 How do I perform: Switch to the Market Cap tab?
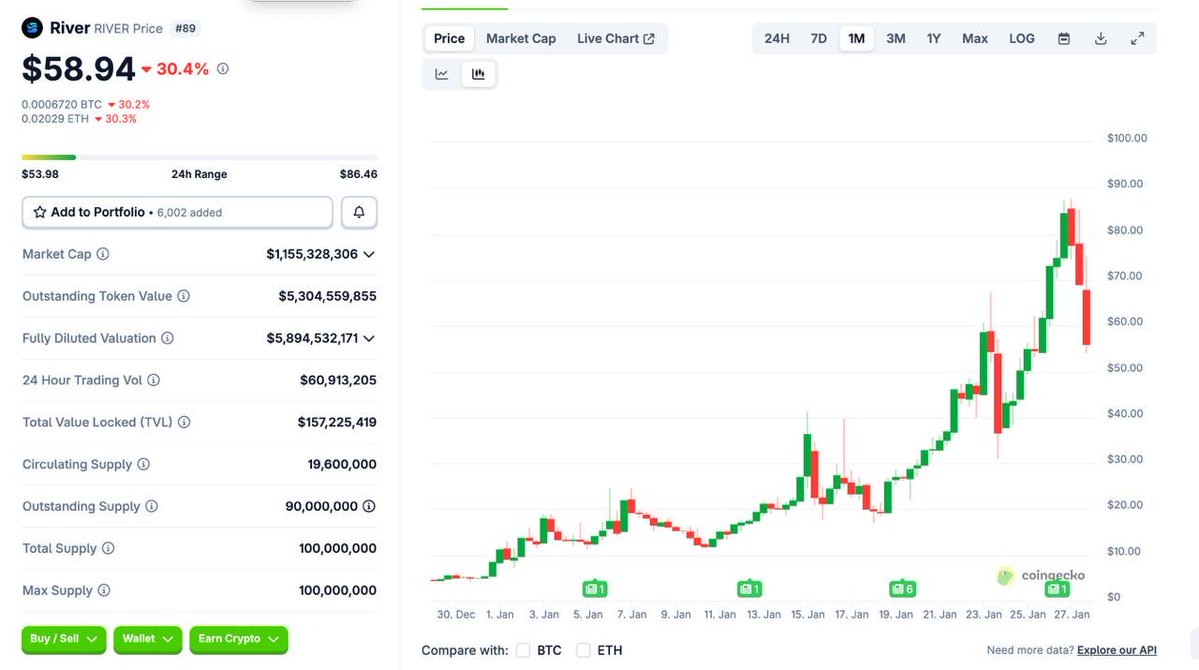coord(521,39)
